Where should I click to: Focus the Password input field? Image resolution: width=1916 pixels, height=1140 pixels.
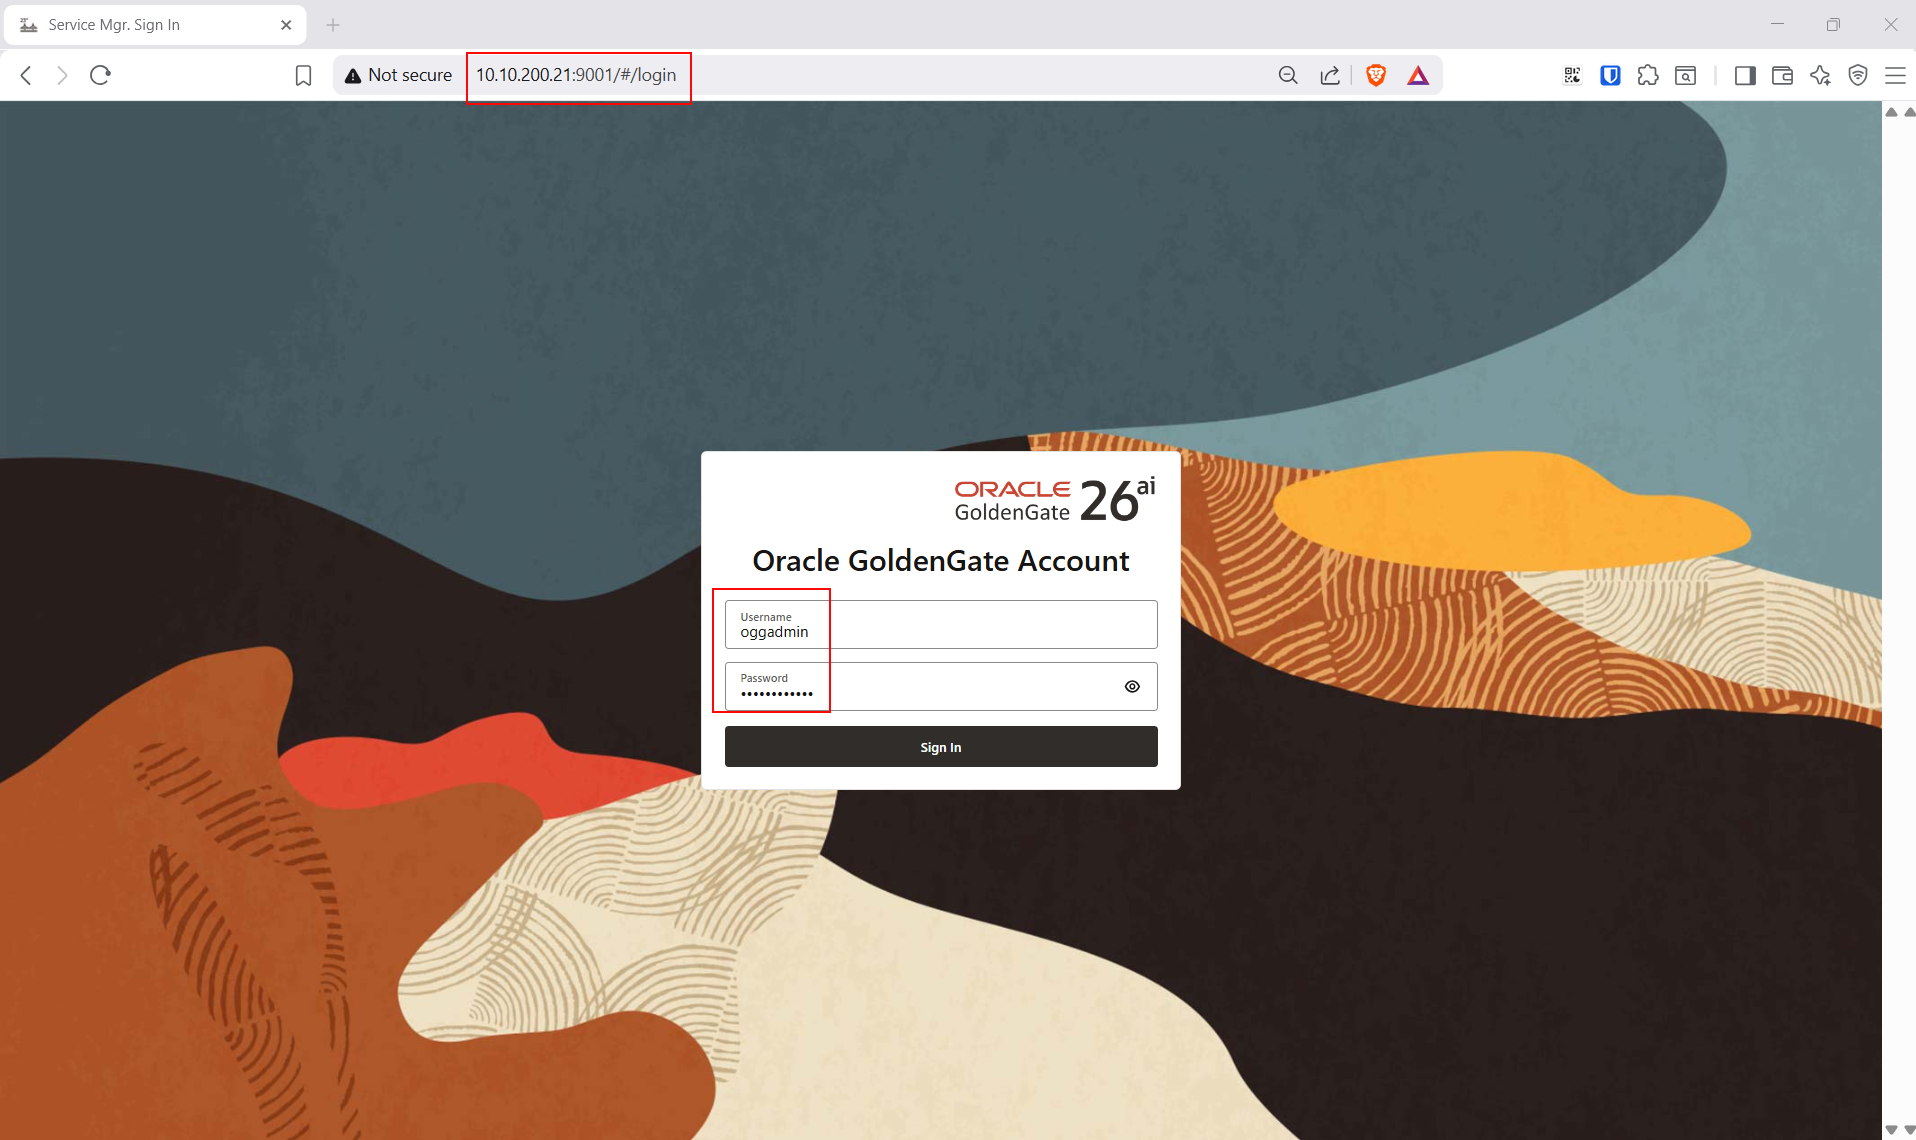point(941,687)
